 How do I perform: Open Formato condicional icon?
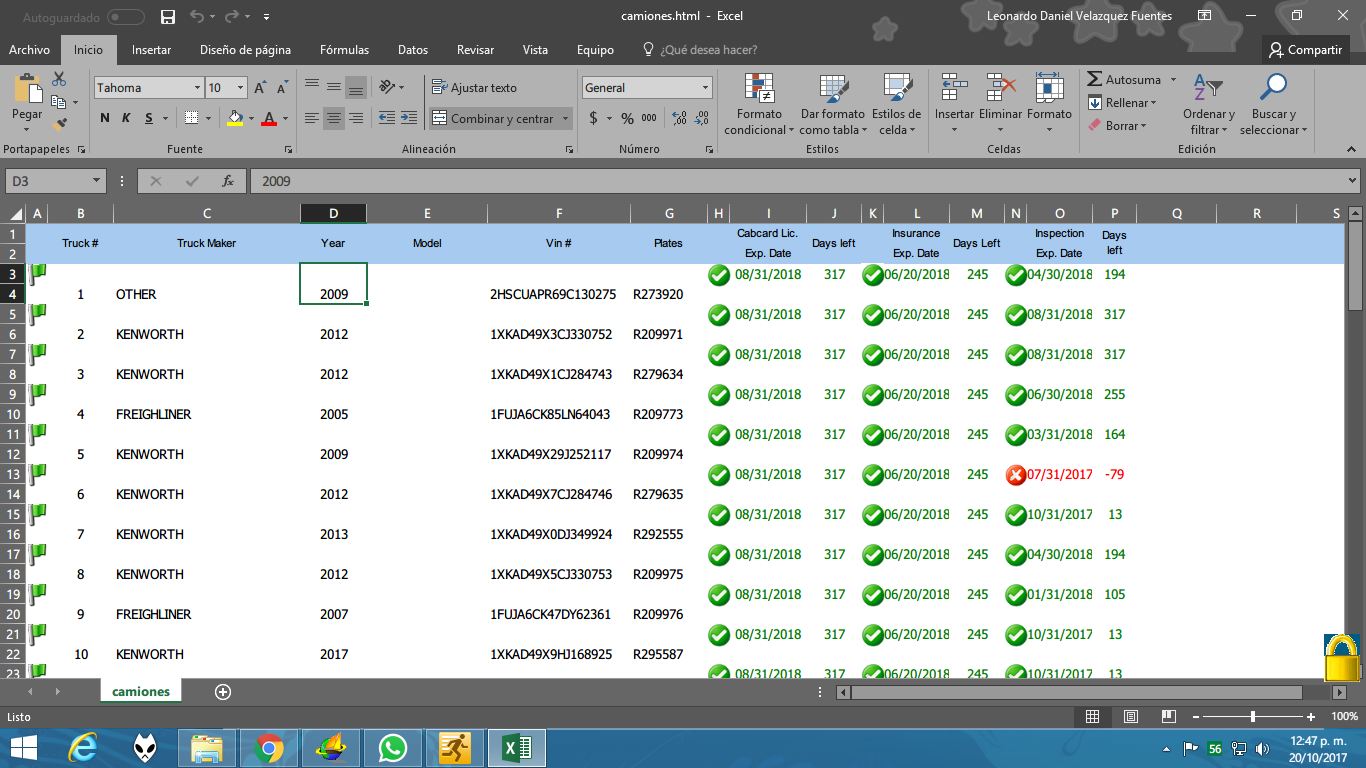pos(760,89)
